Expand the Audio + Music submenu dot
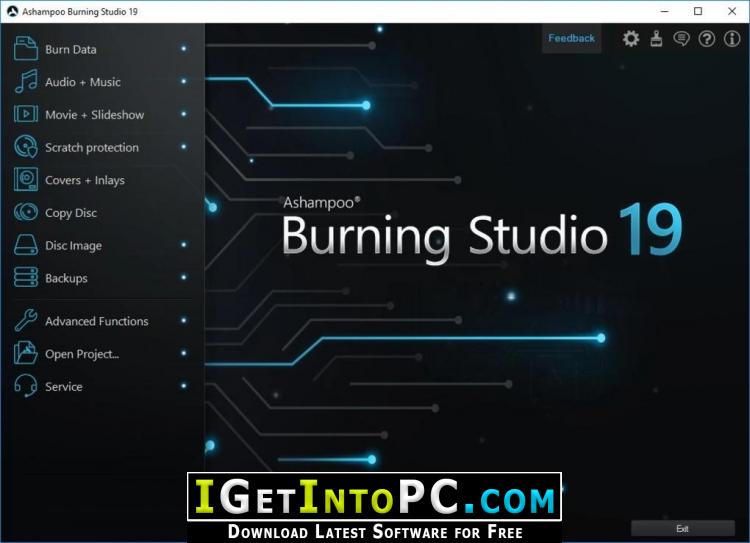The height and width of the screenshot is (543, 750). click(184, 81)
